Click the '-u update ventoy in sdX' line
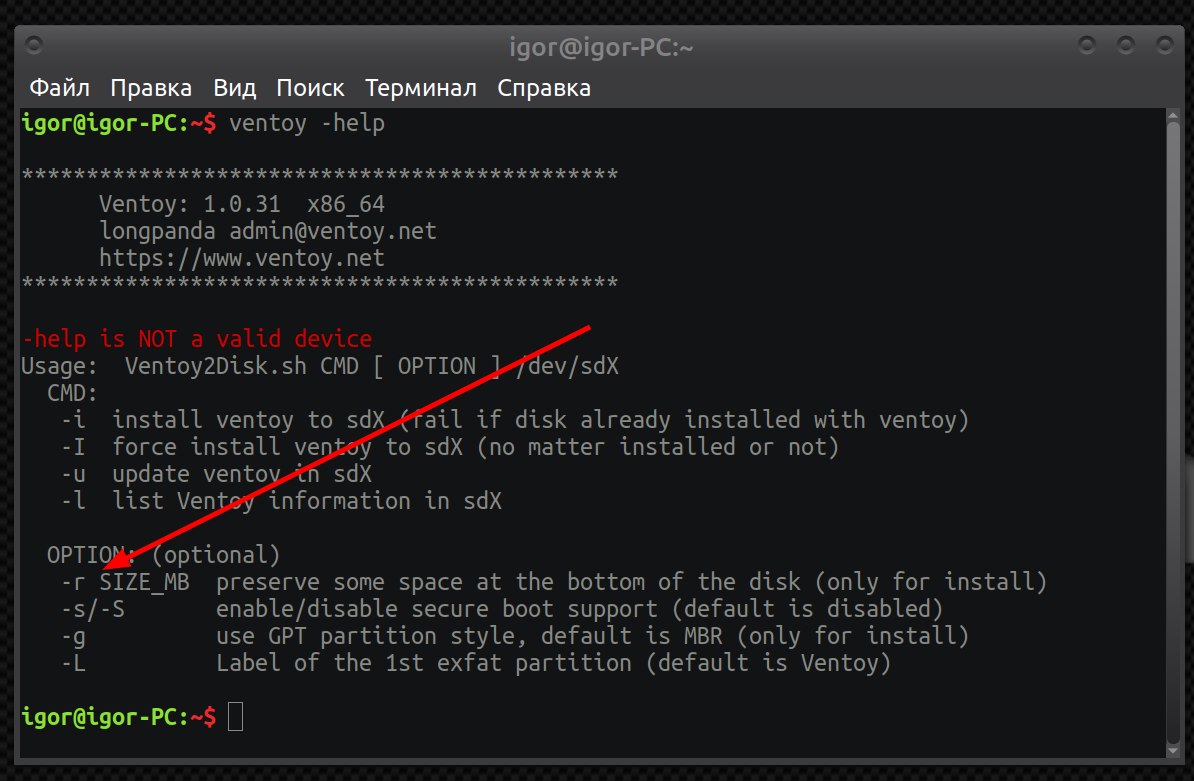The height and width of the screenshot is (781, 1194). tap(216, 473)
